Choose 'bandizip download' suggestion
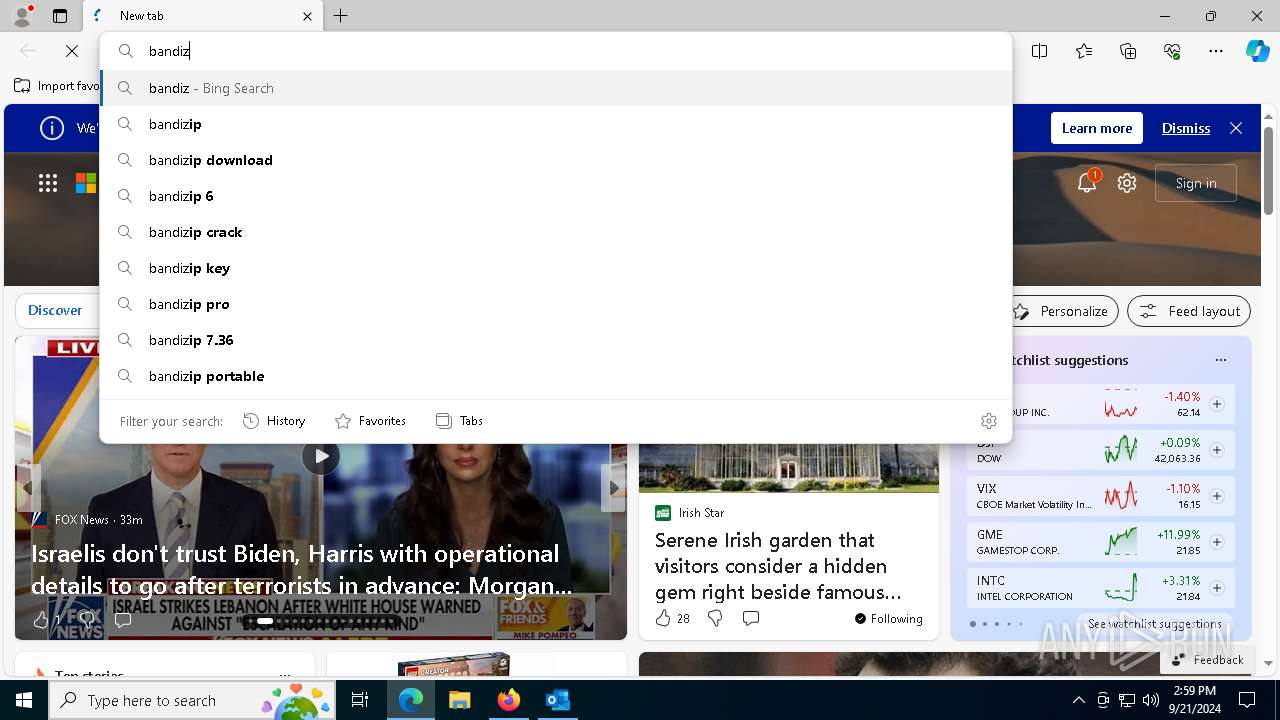This screenshot has height=720, width=1280. click(556, 160)
